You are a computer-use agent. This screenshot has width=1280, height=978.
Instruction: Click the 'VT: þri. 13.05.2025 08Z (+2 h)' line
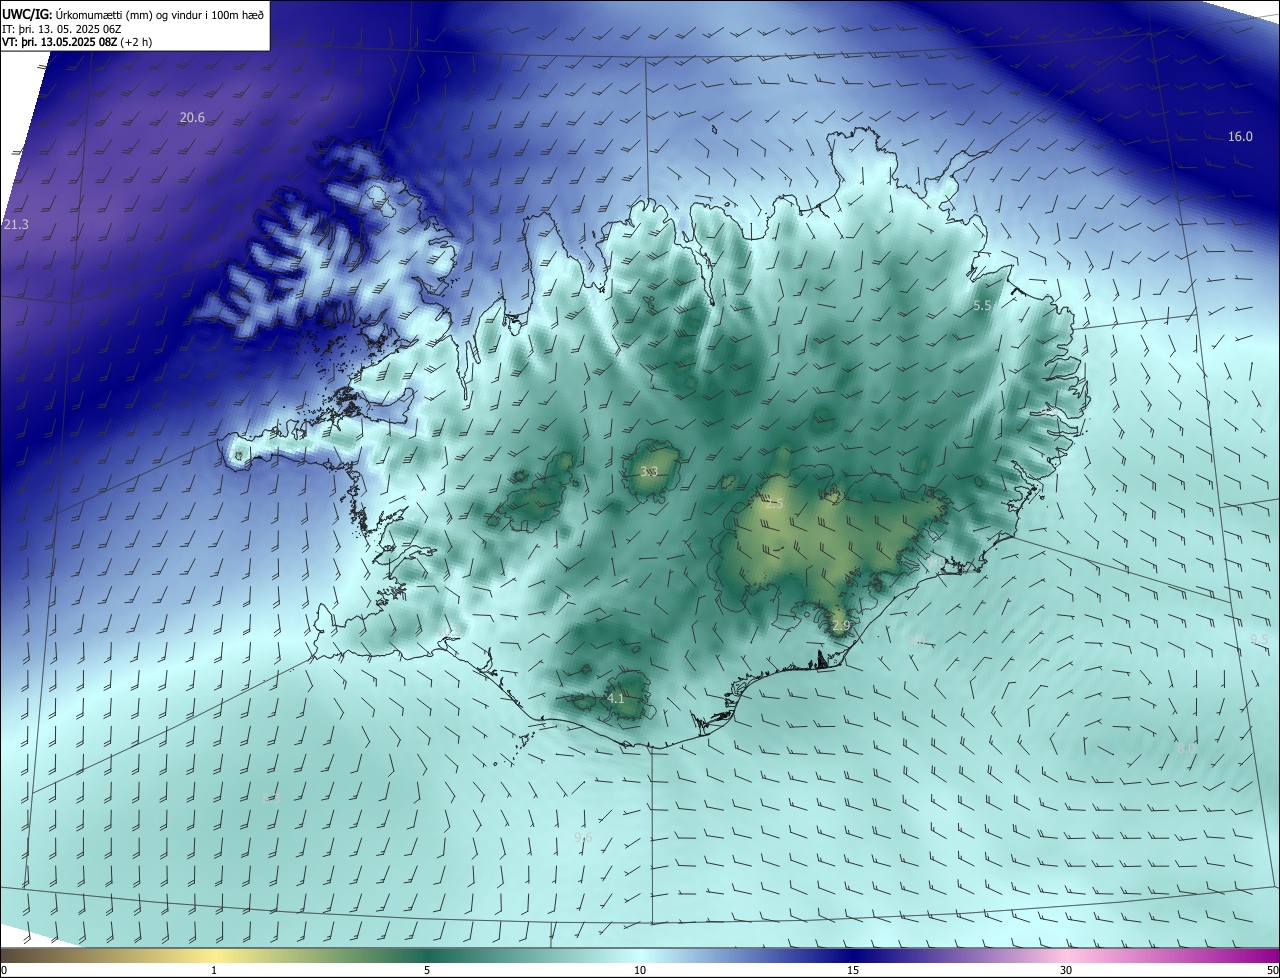pyautogui.click(x=78, y=42)
